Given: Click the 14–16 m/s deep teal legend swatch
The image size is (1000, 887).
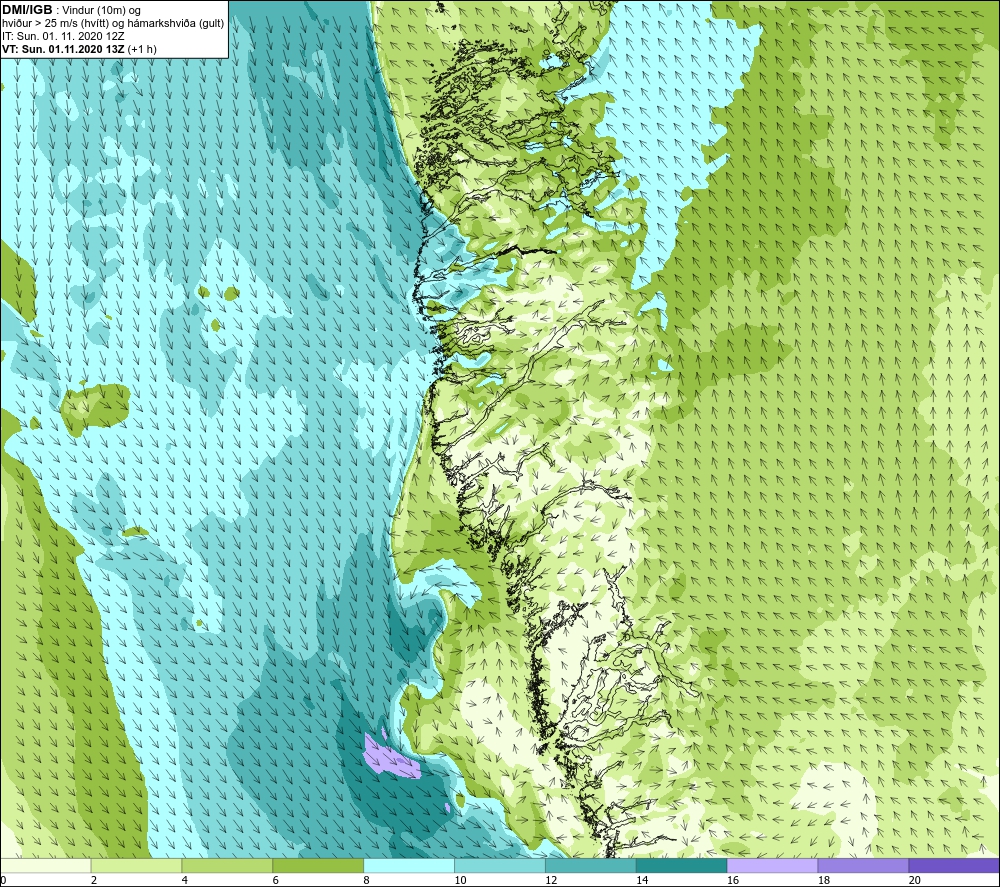Looking at the screenshot, I should [x=681, y=865].
